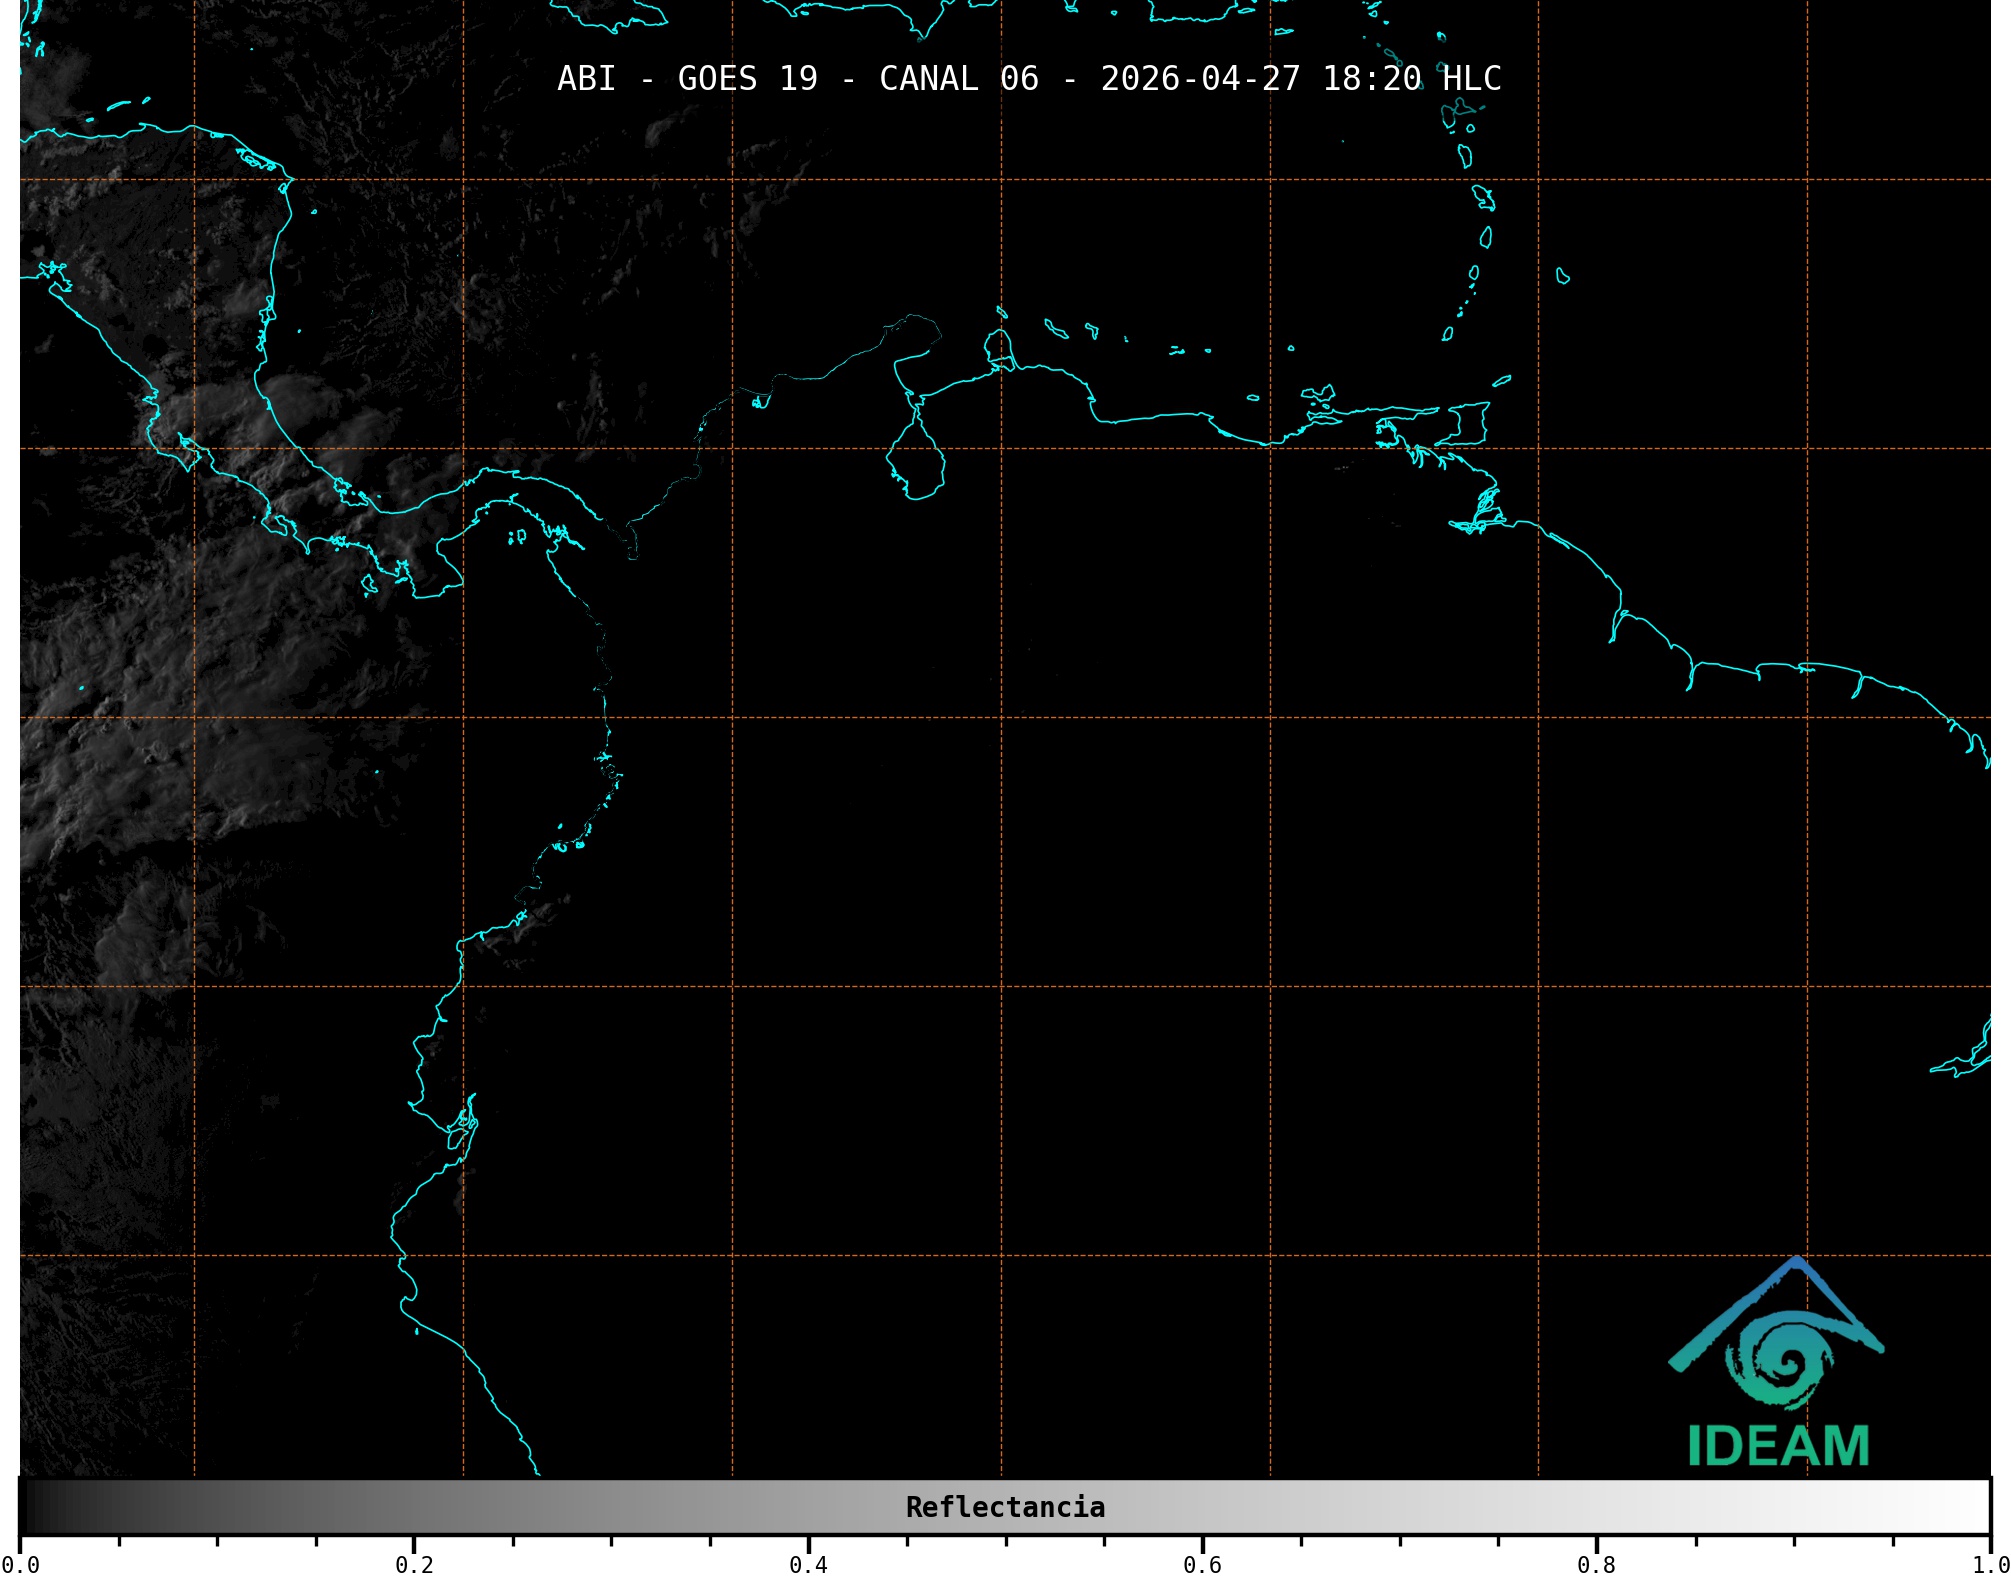
Task: Click the 18:20 HLC time in the title
Action: click(x=1411, y=78)
